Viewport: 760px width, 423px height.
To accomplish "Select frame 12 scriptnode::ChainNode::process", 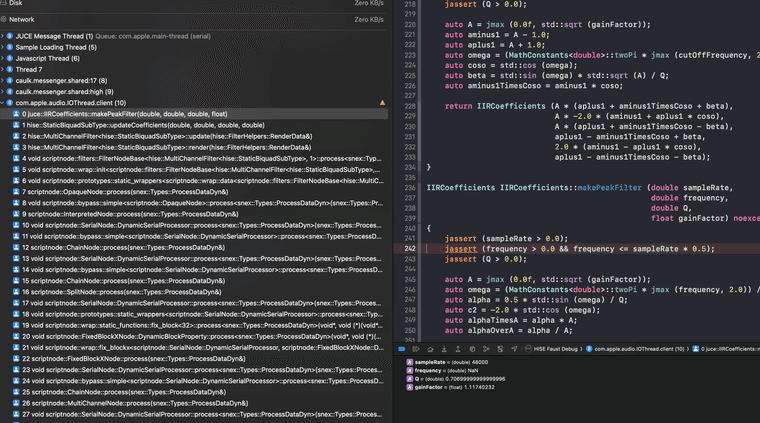I will 194,248.
